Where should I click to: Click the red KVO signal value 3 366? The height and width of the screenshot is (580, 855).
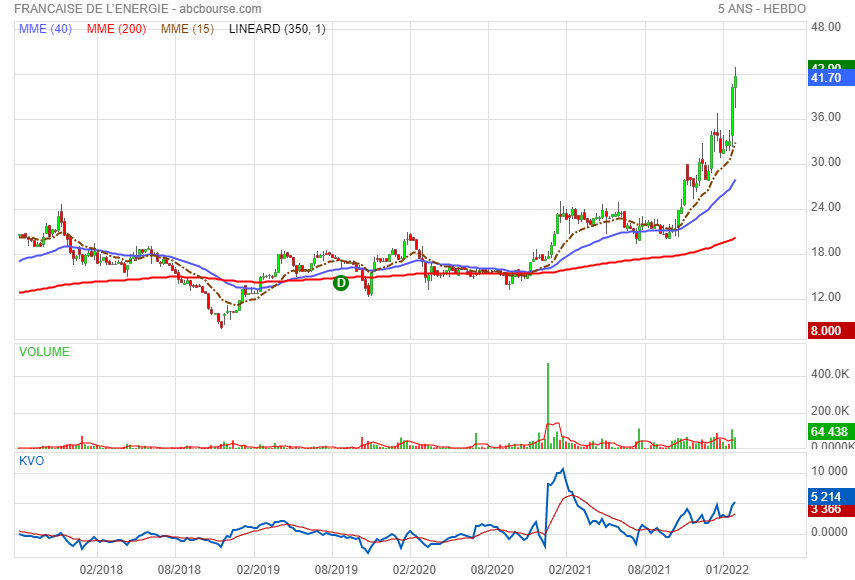[831, 510]
